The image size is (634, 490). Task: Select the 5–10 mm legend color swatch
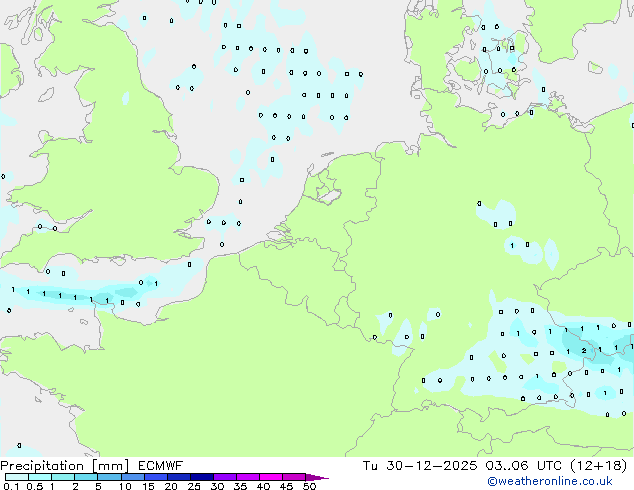[x=109, y=477]
